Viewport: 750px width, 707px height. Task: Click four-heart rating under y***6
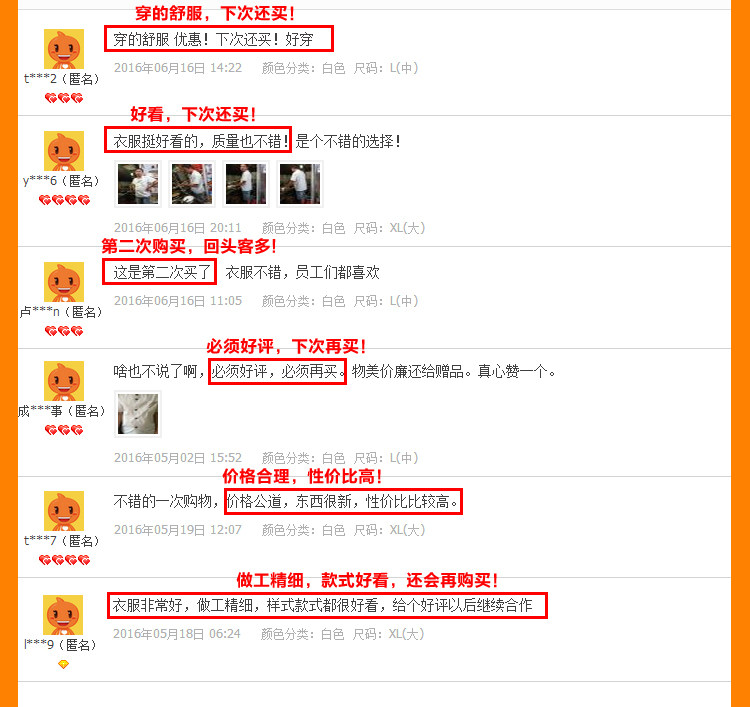tap(64, 200)
